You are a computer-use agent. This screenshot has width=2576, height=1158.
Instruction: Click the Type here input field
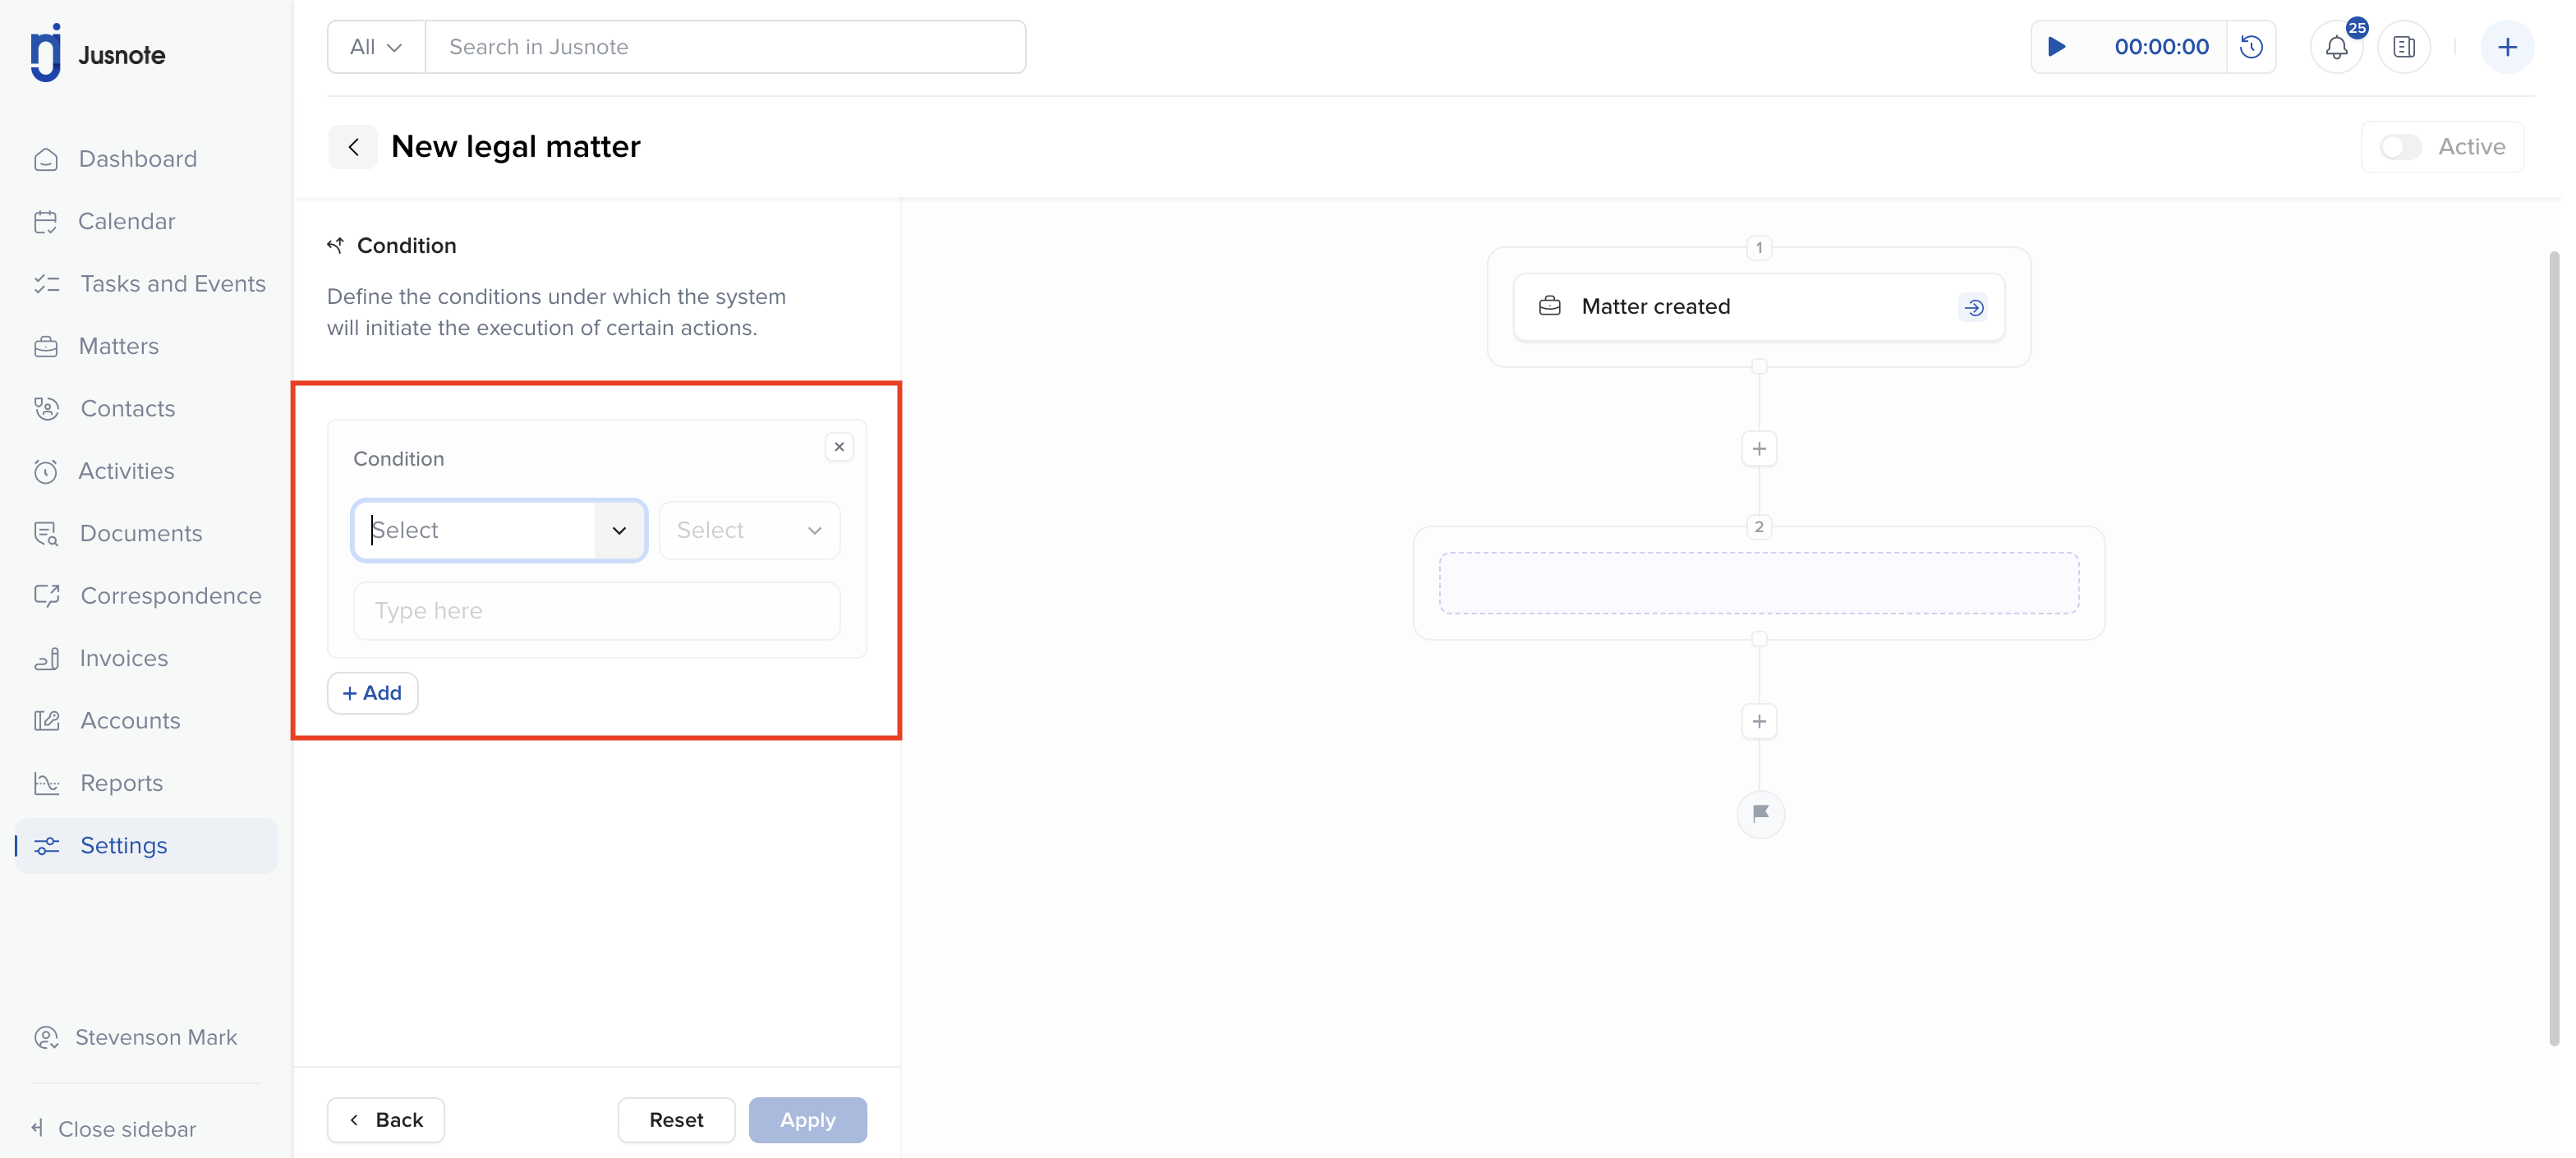point(596,610)
